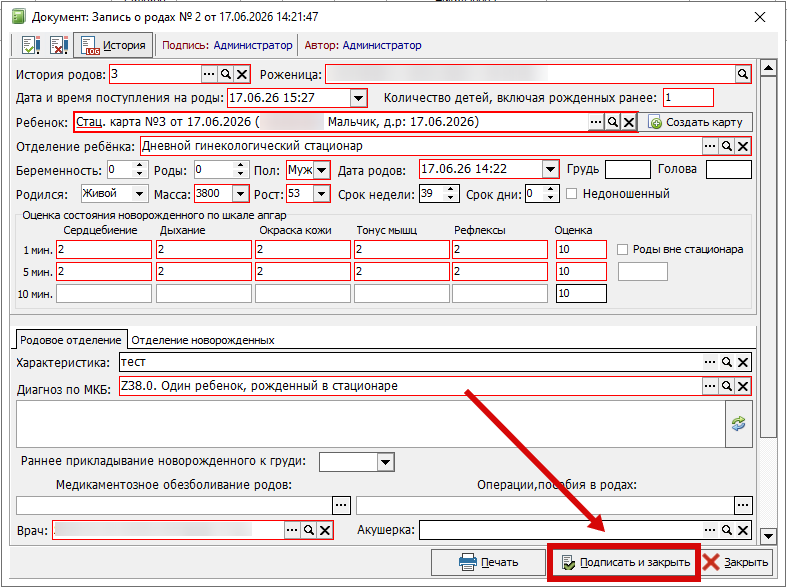Clear the Ребенок field
The width and height of the screenshot is (787, 588).
coord(629,122)
